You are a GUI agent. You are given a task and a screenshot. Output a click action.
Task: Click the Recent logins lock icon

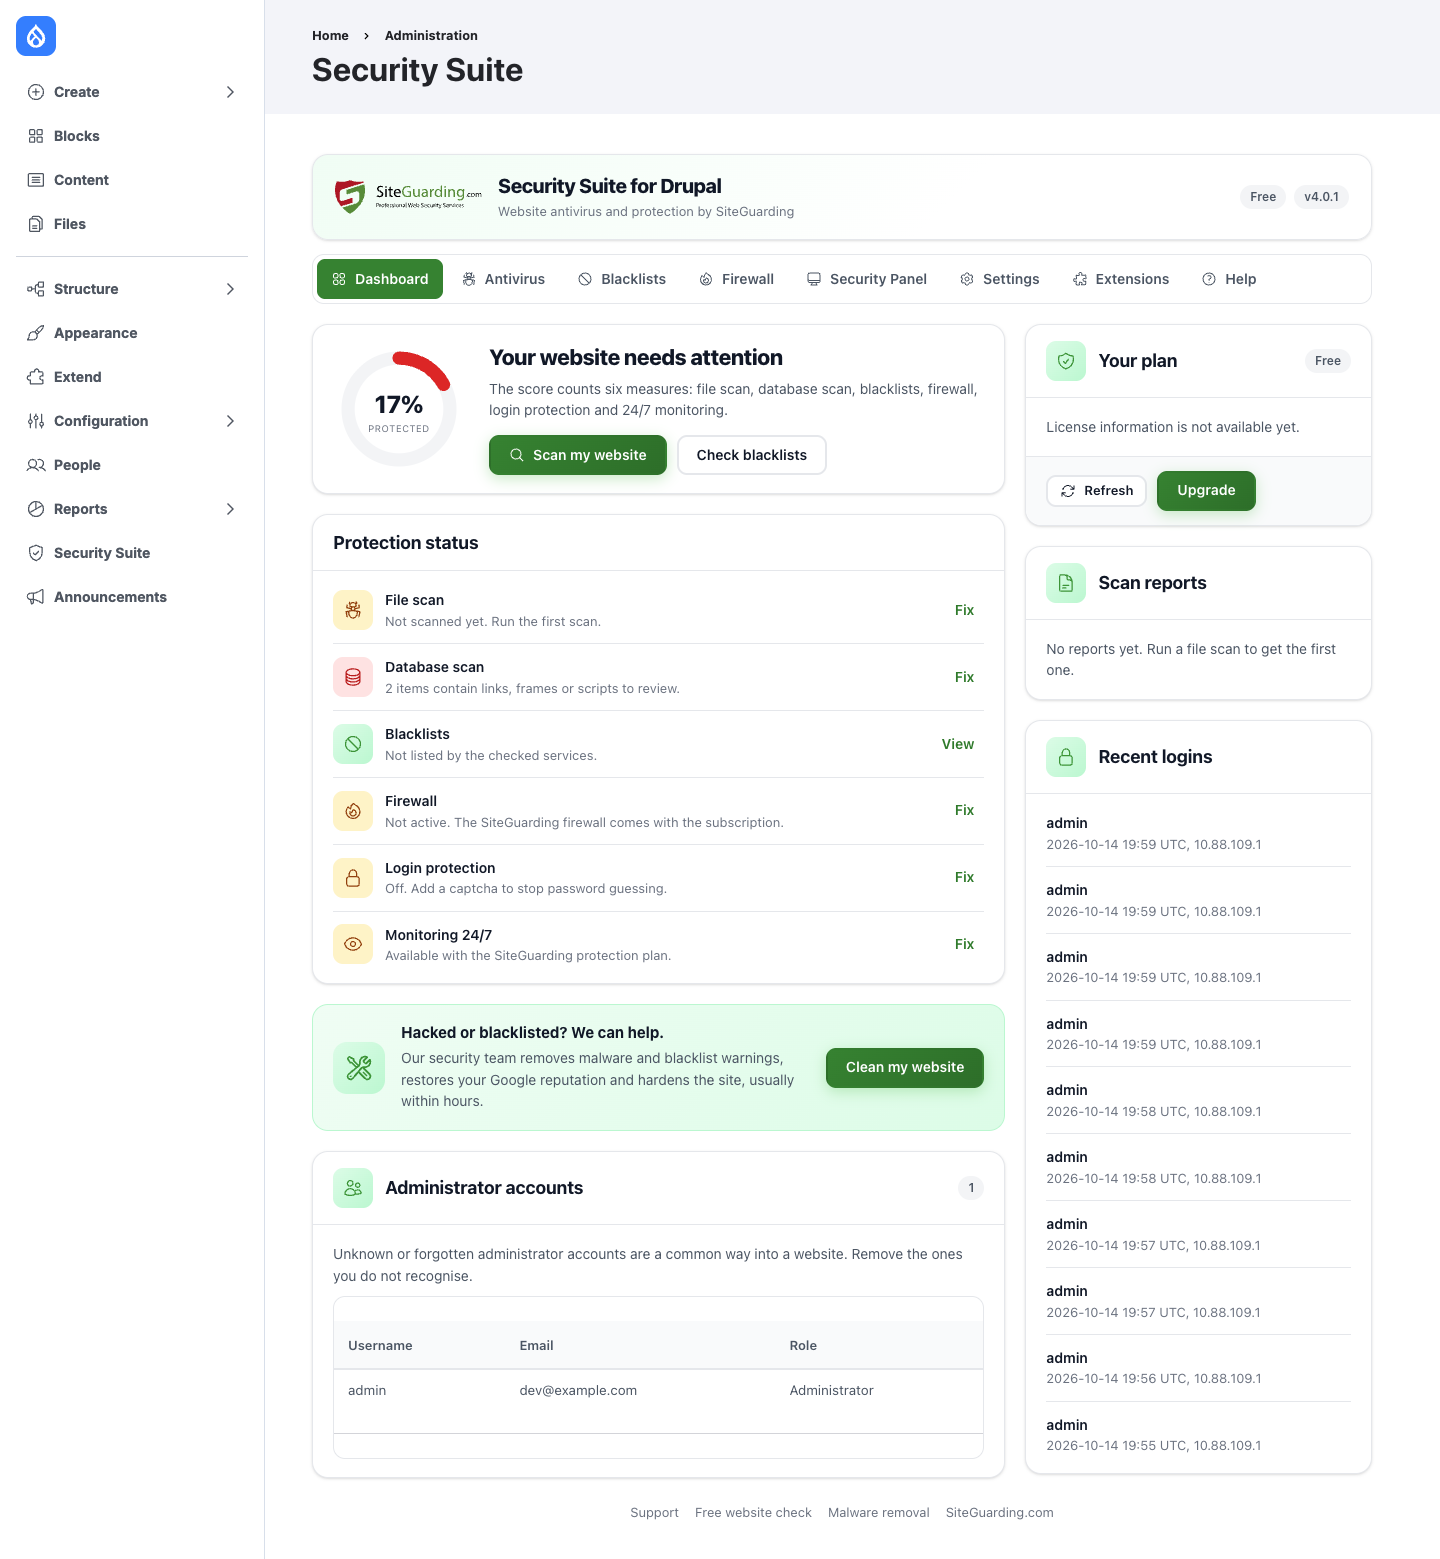pos(1066,757)
